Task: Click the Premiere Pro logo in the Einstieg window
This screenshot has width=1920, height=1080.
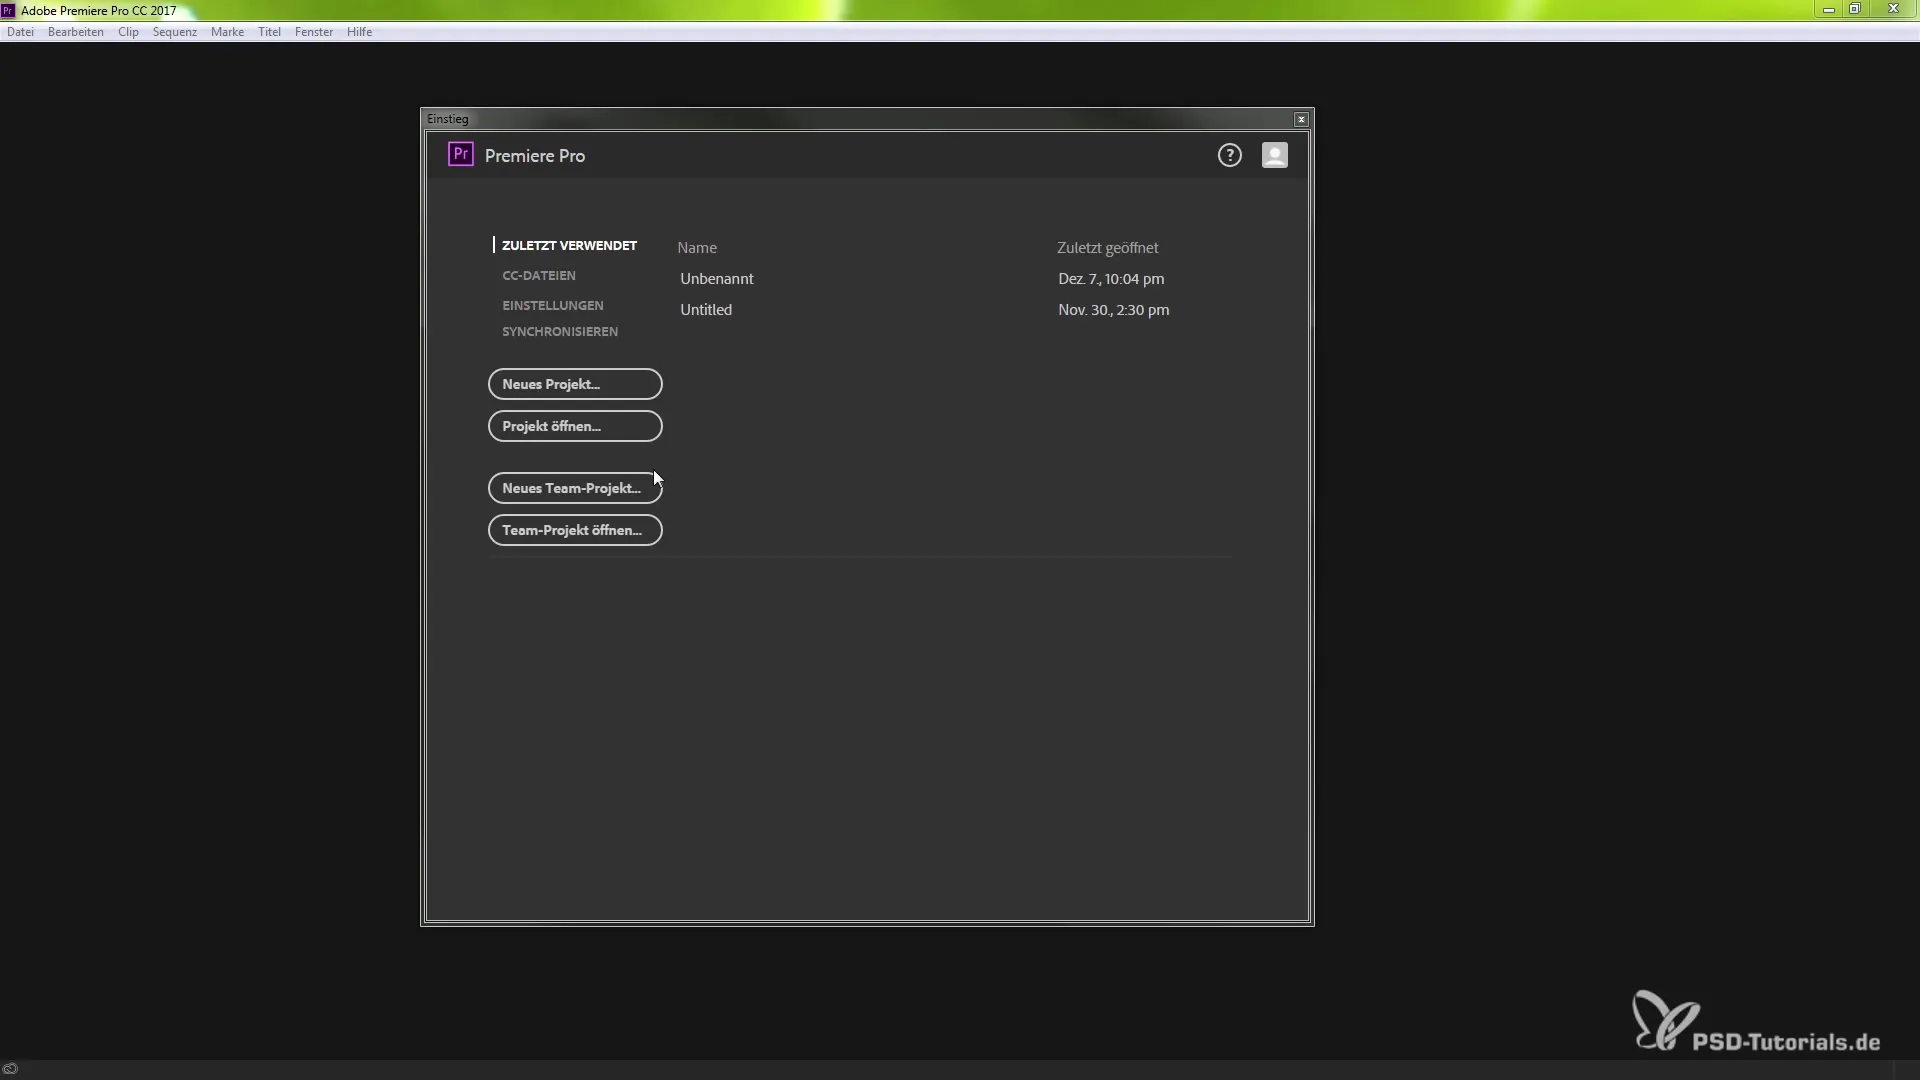Action: (460, 154)
